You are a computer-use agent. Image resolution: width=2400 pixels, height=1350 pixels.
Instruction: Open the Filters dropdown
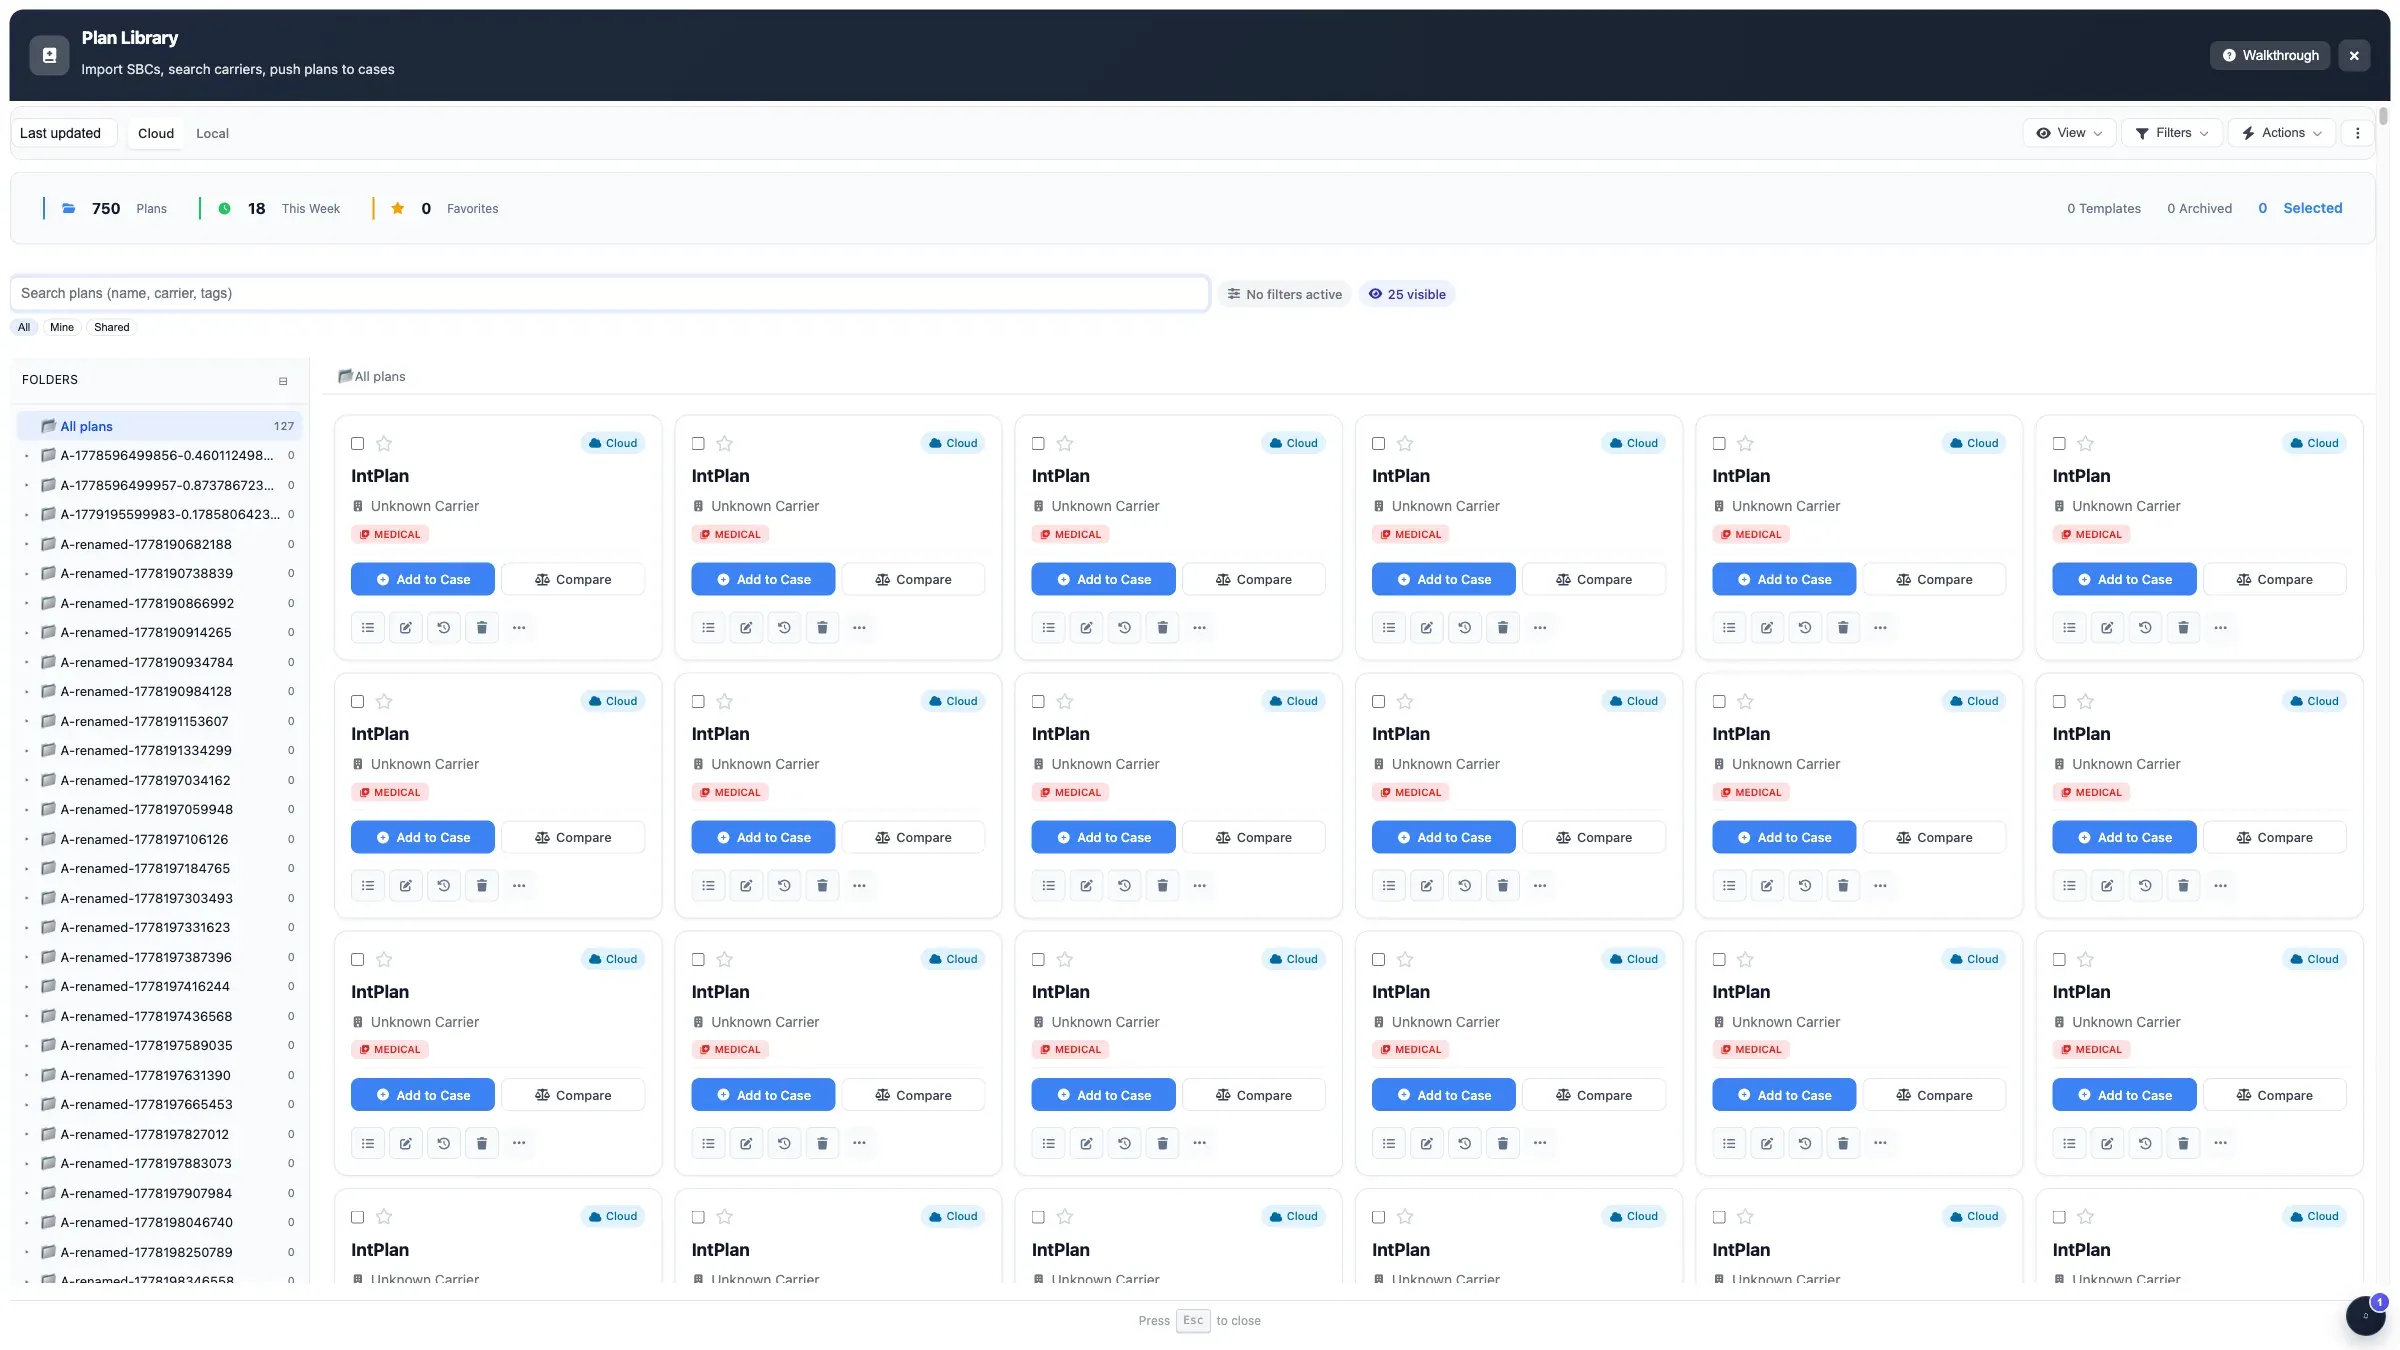[2171, 133]
